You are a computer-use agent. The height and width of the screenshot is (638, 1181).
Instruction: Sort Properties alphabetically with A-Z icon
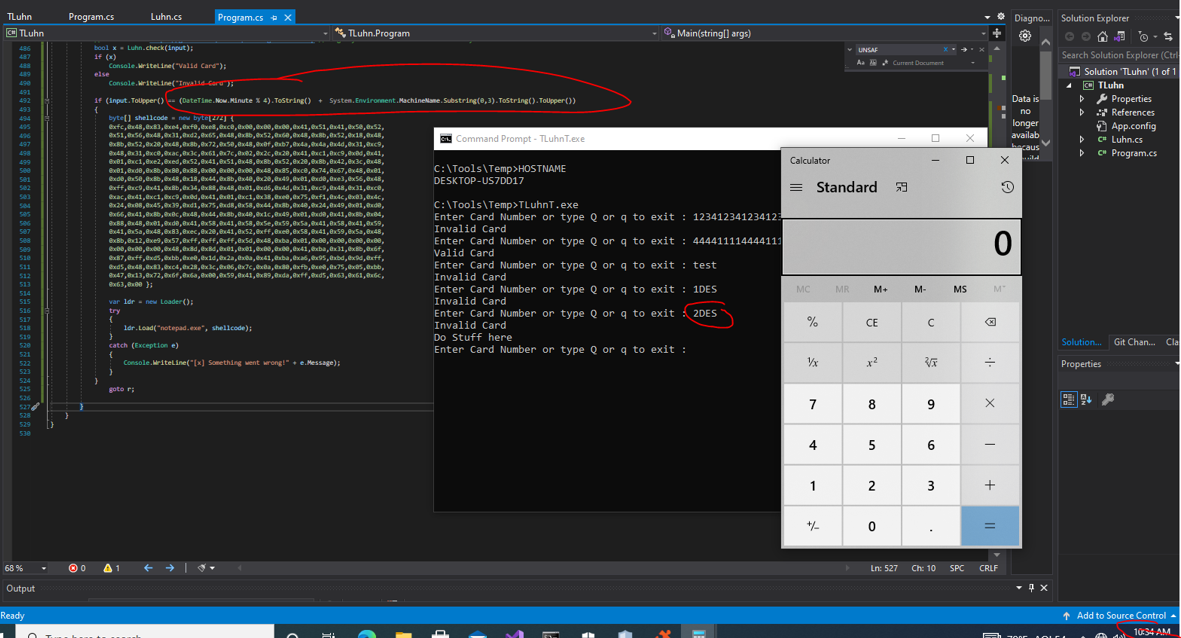tap(1086, 399)
